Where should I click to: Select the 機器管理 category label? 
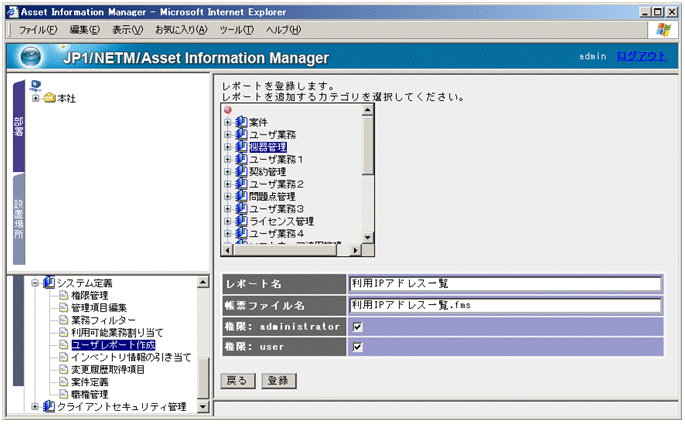[268, 147]
